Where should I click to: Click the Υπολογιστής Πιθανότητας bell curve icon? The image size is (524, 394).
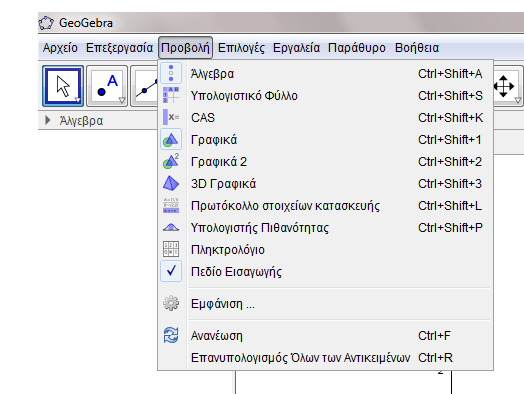pyautogui.click(x=171, y=228)
